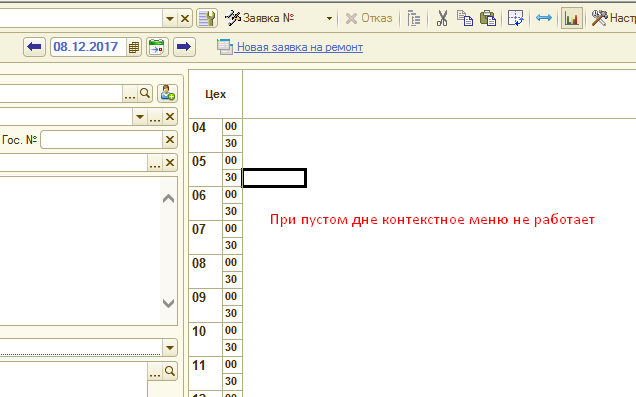Click the blue horizontal double-arrow icon
The width and height of the screenshot is (636, 397).
coord(544,18)
